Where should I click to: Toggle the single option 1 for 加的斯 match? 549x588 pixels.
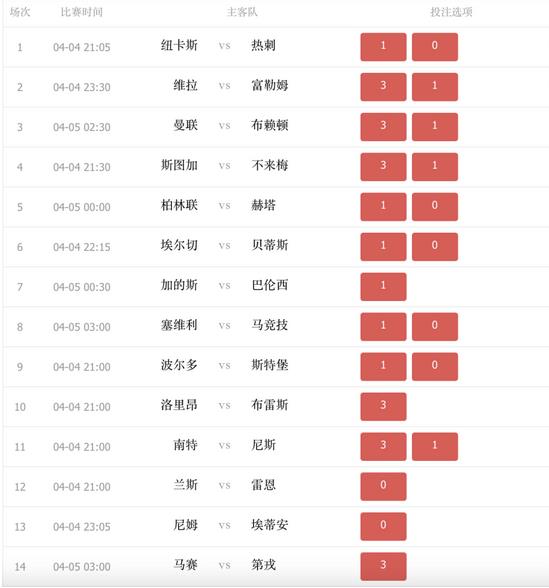[x=383, y=287]
